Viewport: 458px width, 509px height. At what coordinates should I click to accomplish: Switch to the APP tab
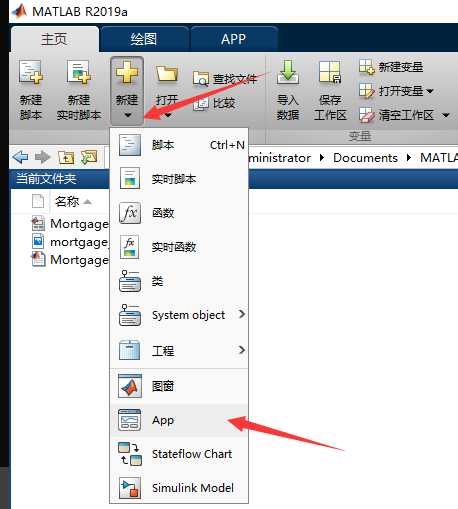(x=233, y=39)
